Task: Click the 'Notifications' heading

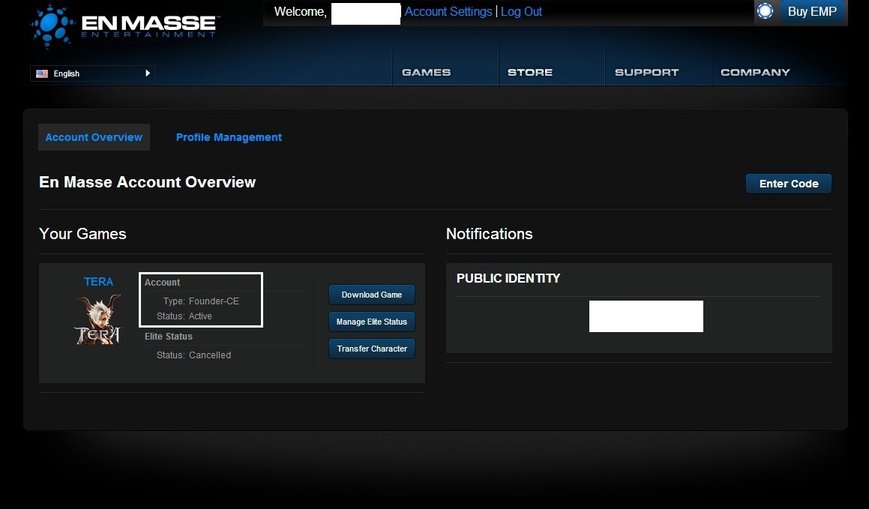Action: [489, 234]
